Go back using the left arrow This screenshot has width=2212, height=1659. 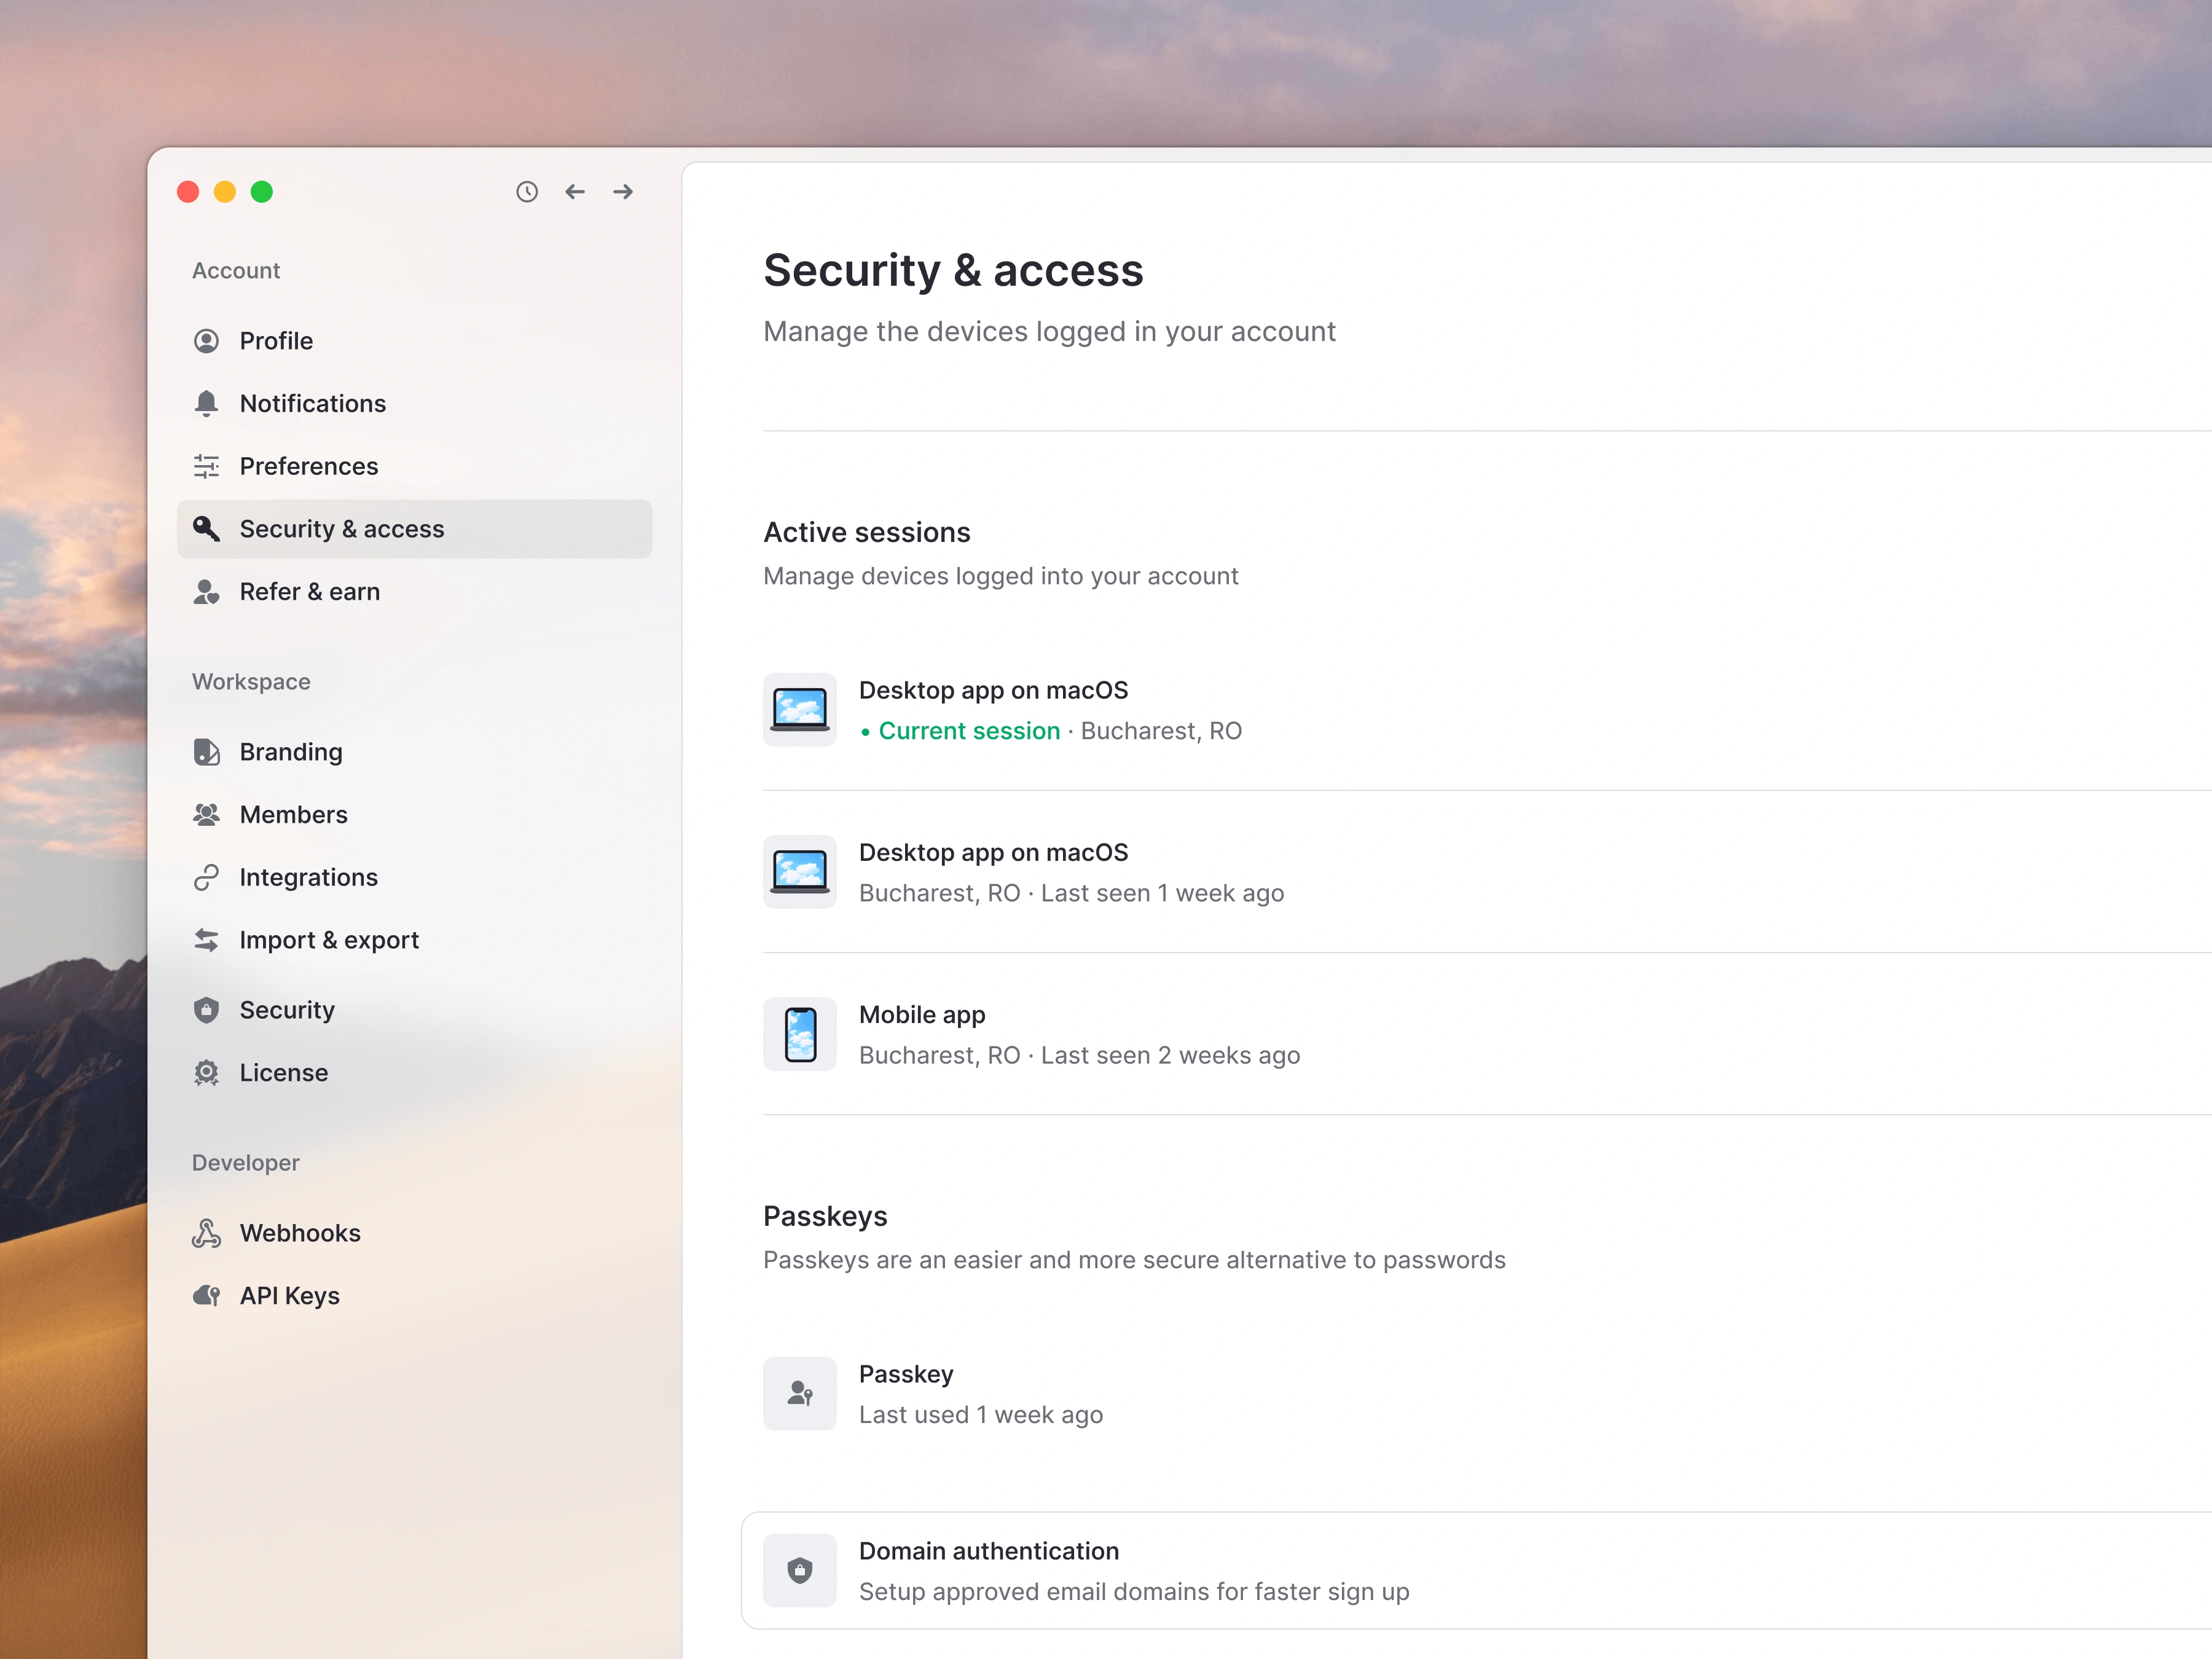click(x=575, y=192)
